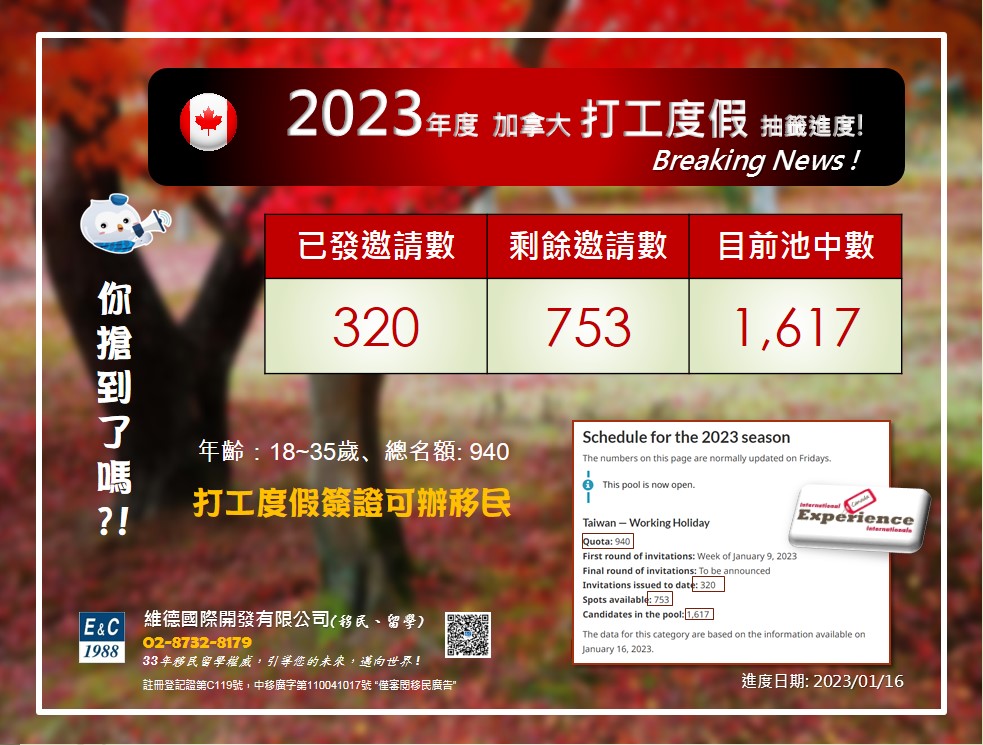Click the value 320 in the table

[376, 327]
